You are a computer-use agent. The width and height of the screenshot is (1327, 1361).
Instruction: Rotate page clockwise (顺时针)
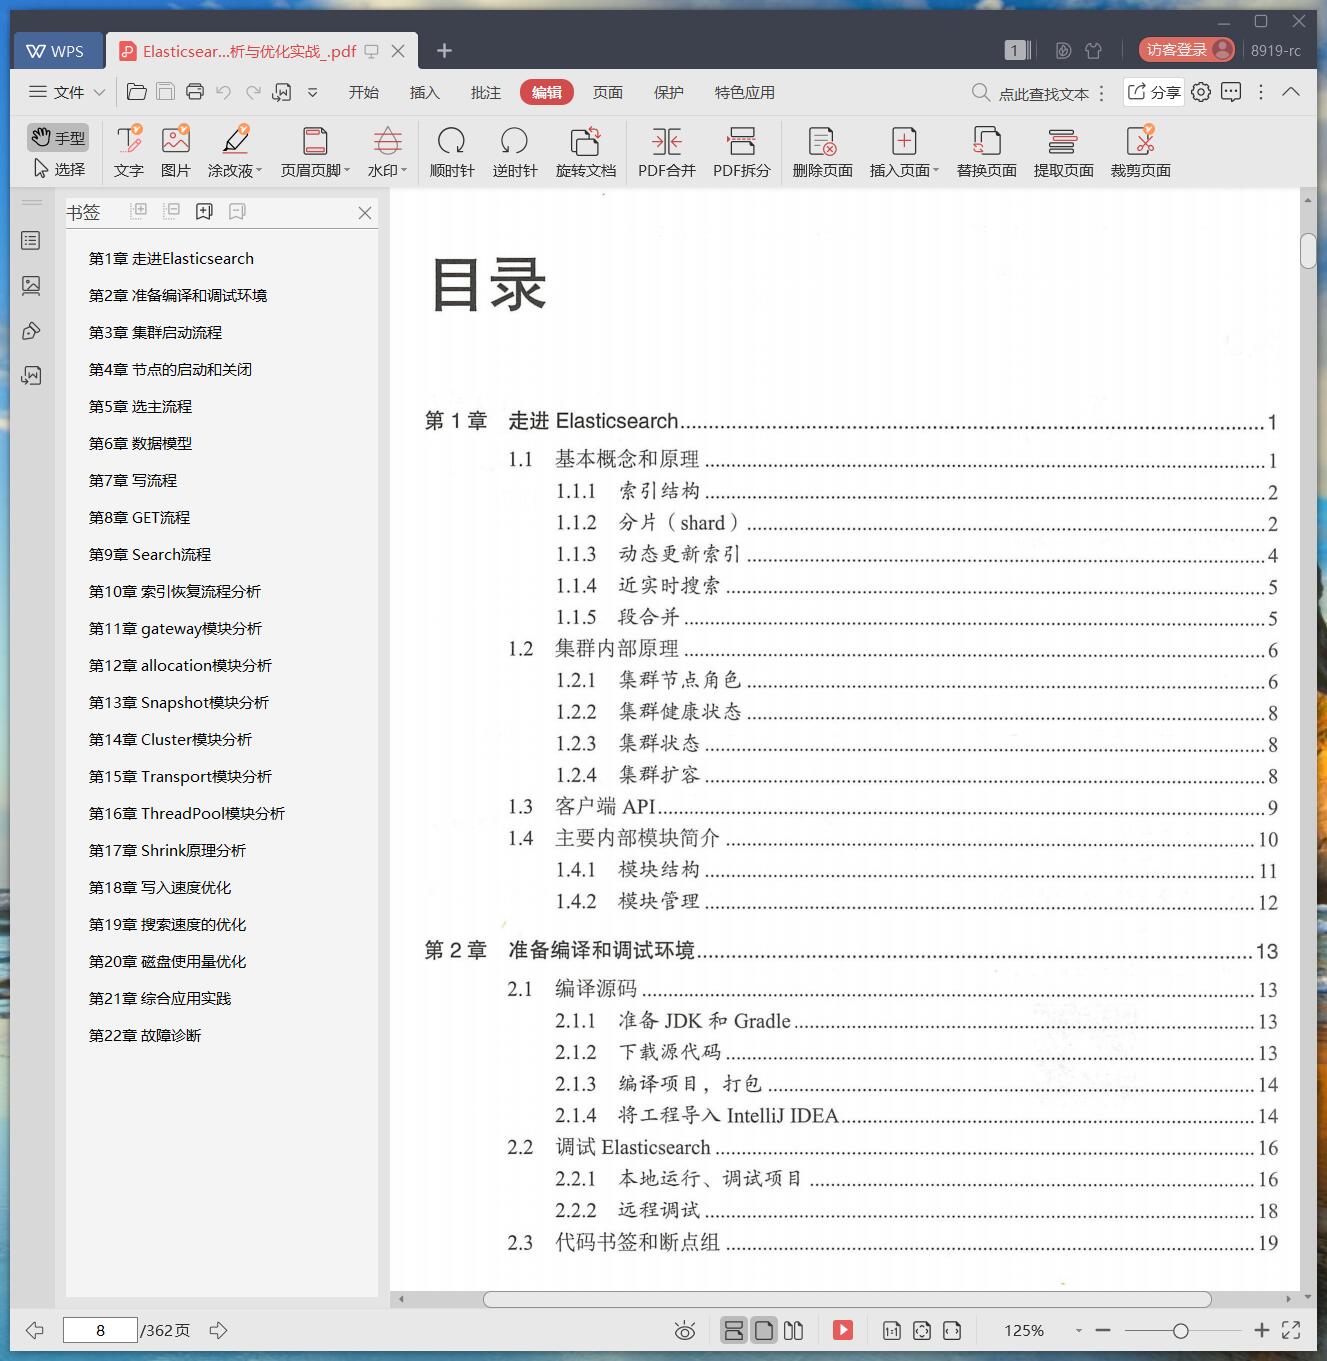pyautogui.click(x=452, y=151)
